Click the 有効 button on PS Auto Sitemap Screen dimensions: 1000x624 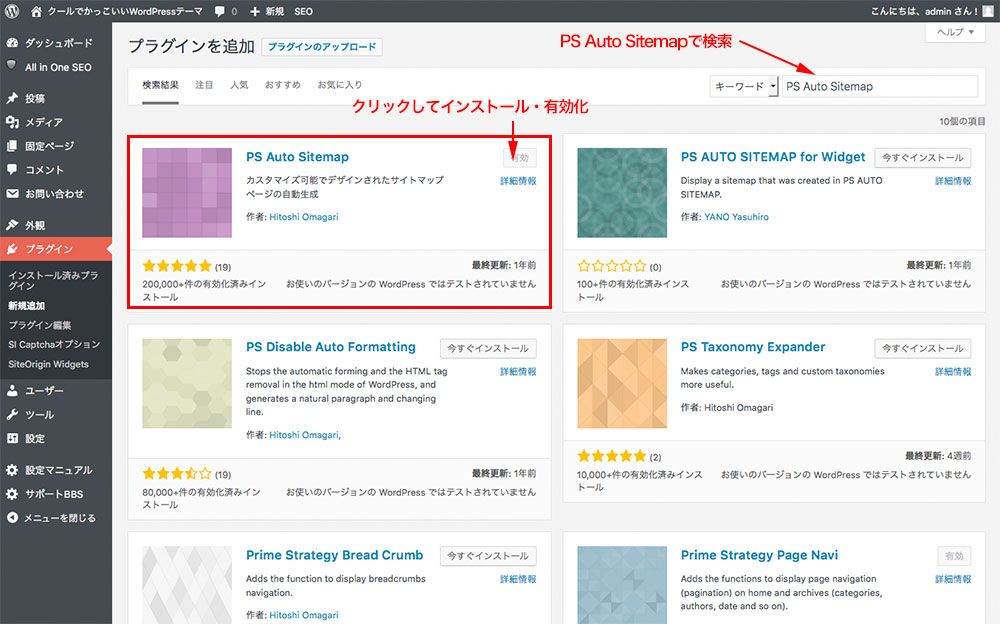coord(520,158)
